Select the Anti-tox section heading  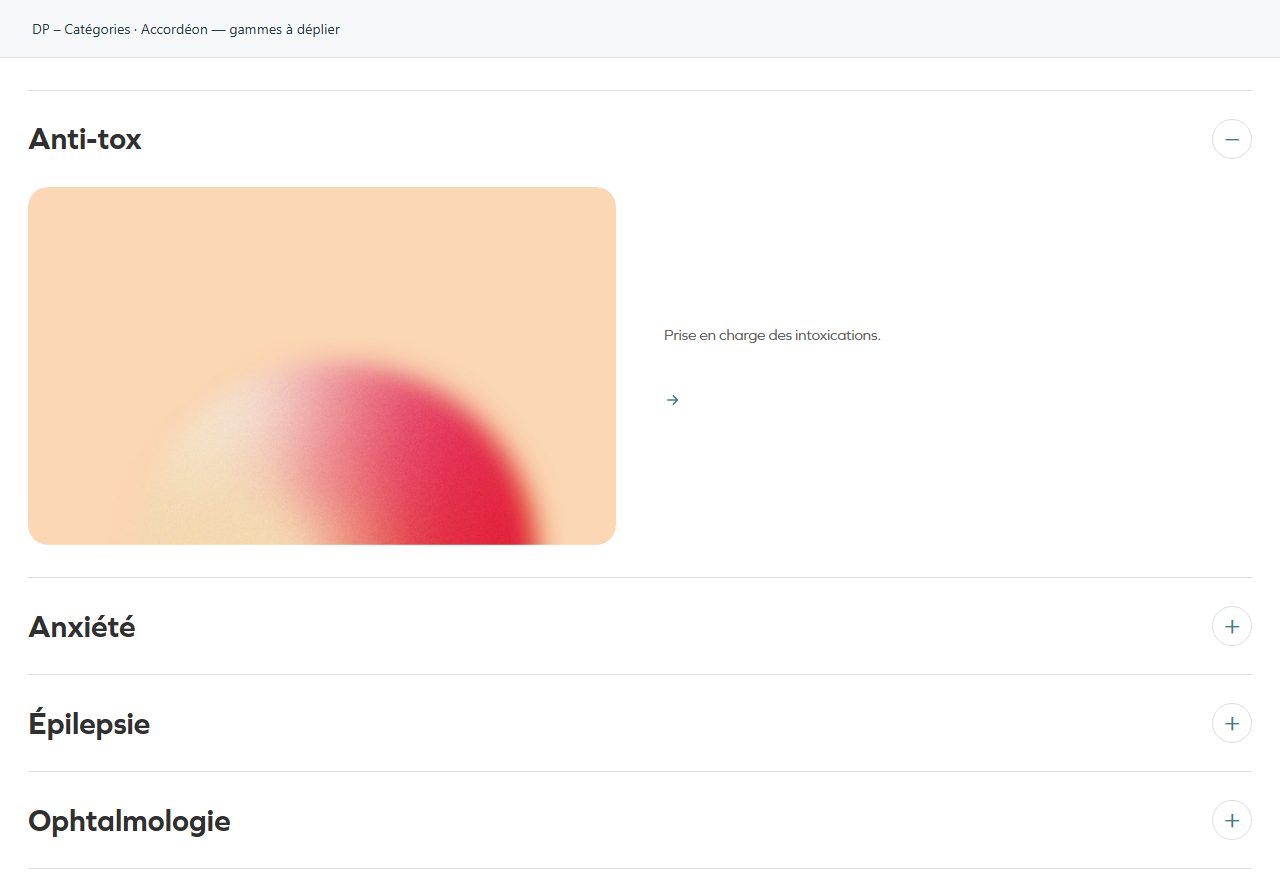[85, 139]
